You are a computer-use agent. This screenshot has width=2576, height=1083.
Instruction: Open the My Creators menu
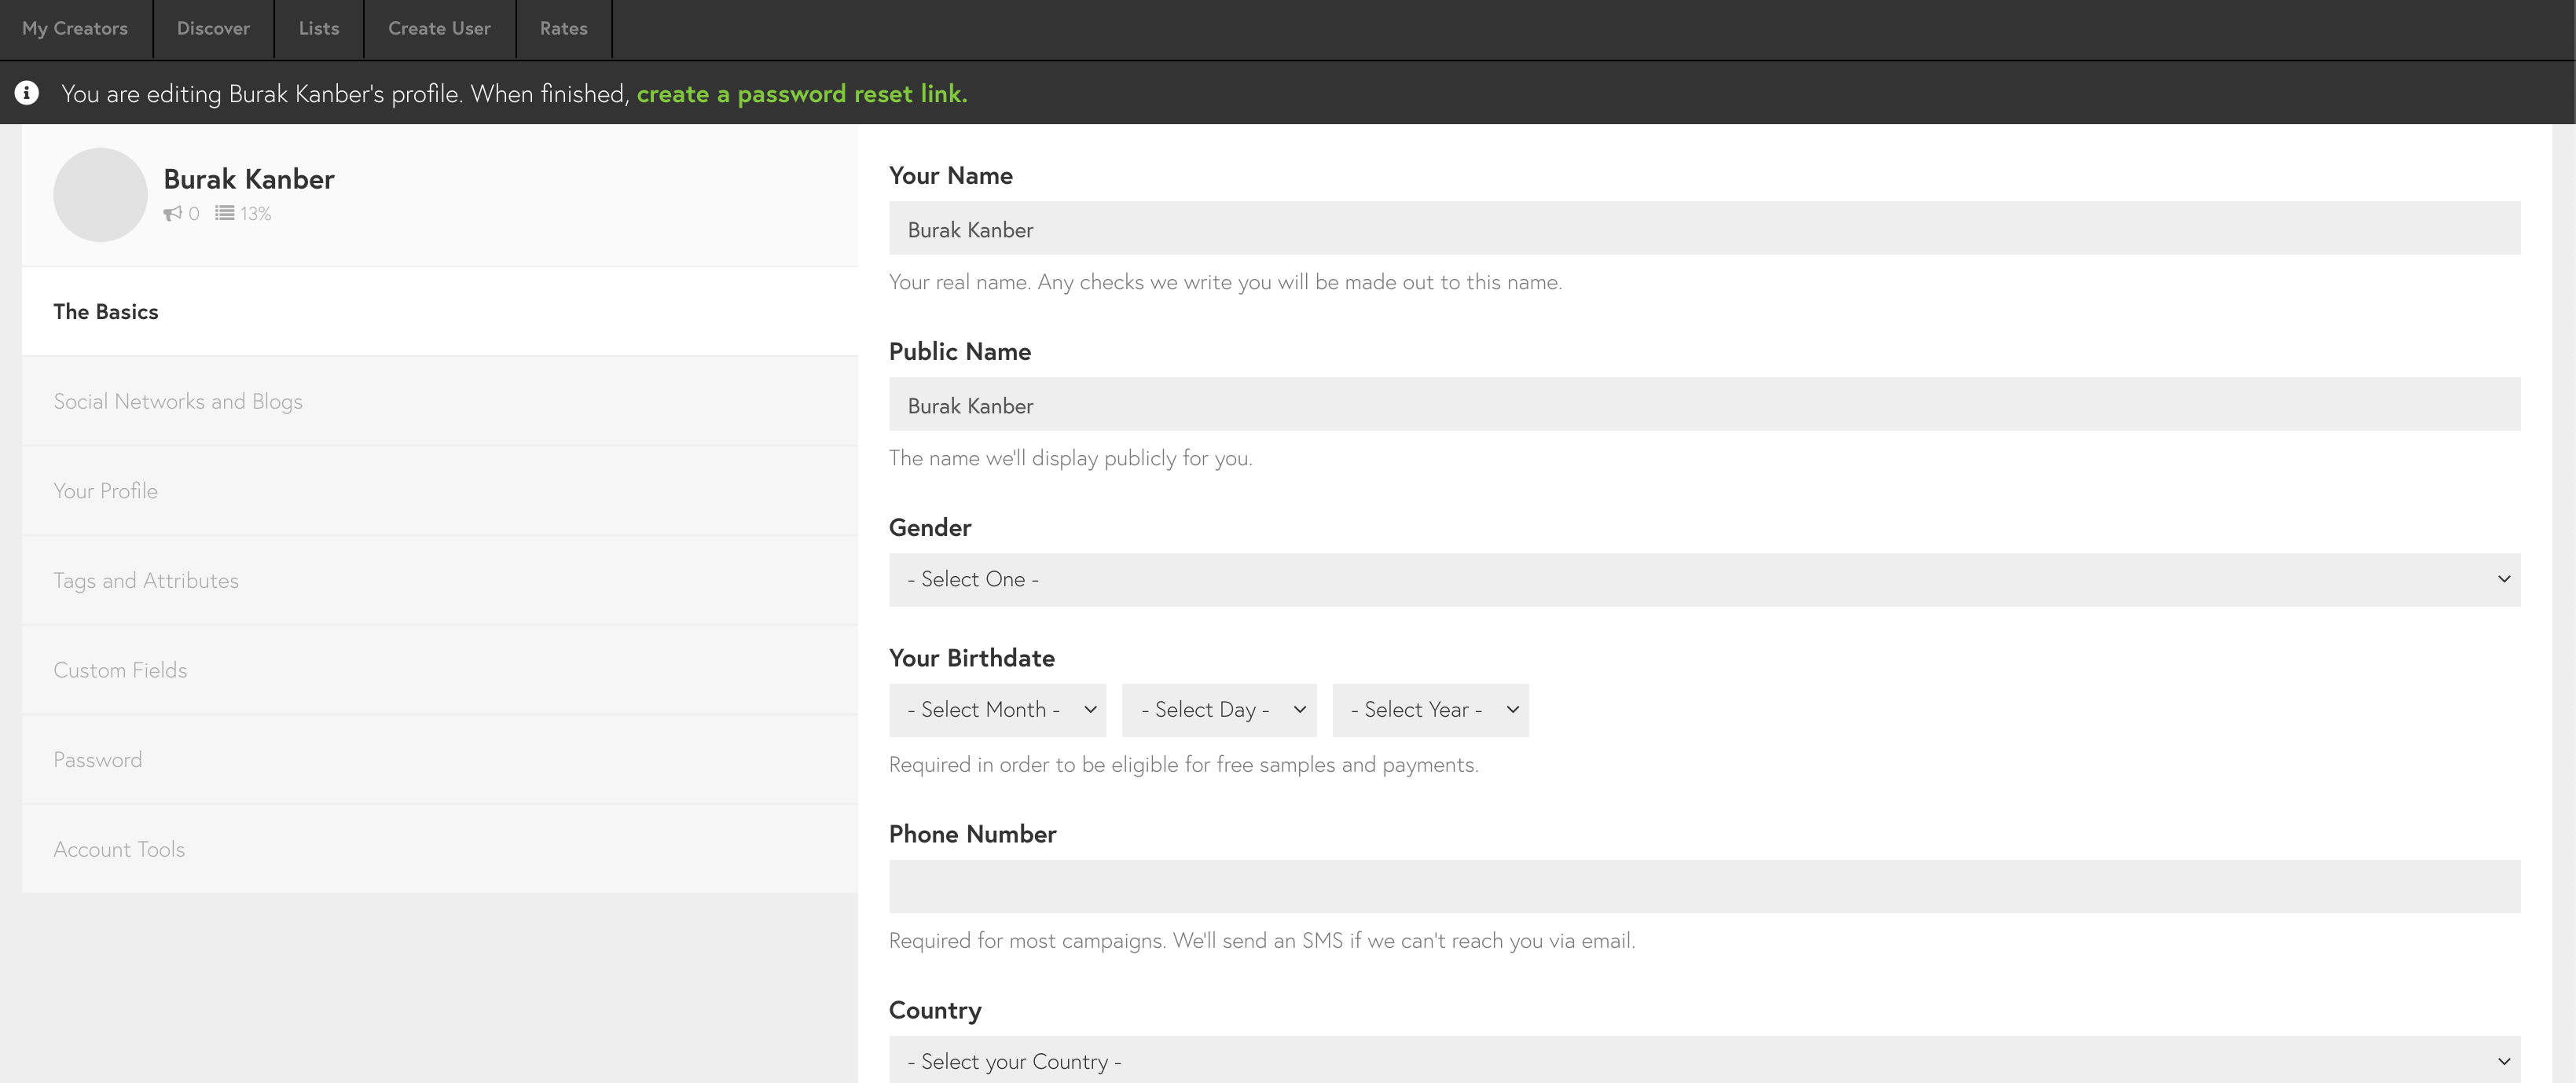75,29
